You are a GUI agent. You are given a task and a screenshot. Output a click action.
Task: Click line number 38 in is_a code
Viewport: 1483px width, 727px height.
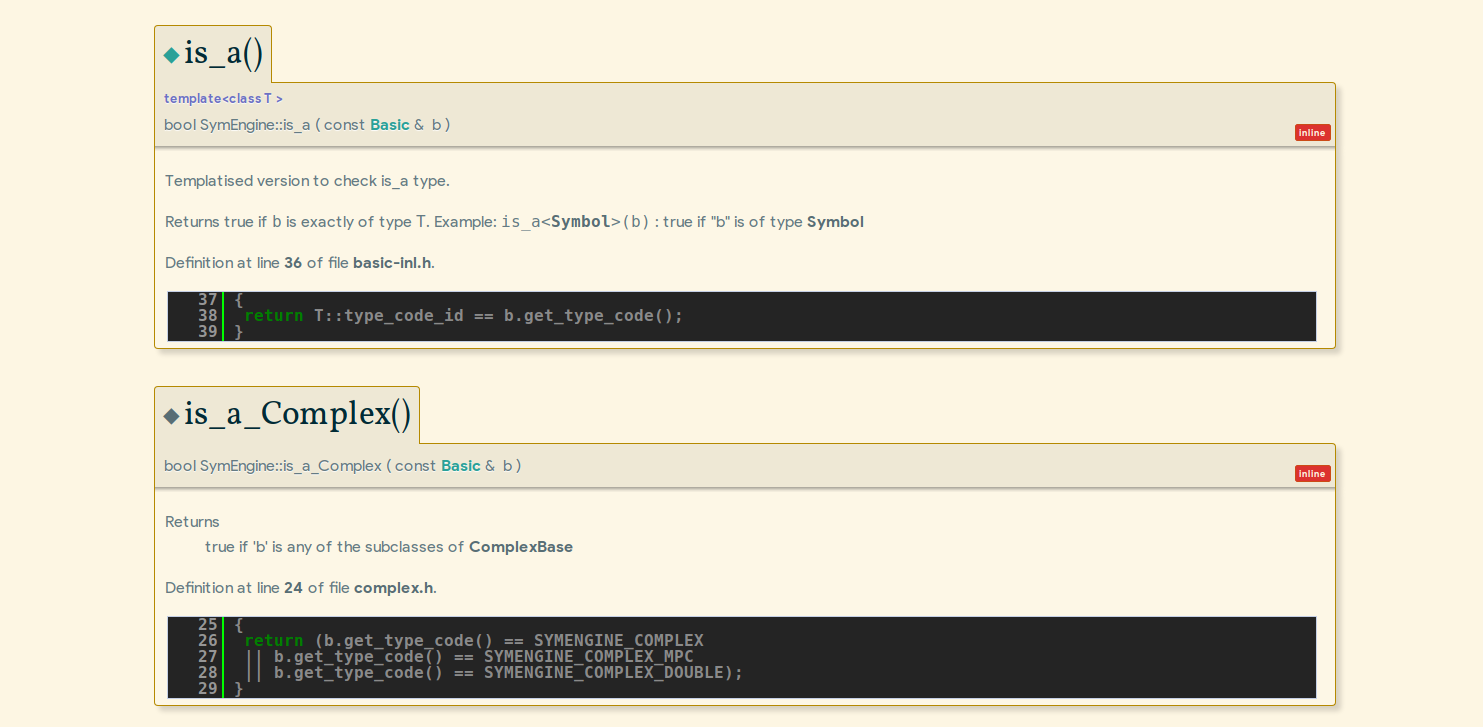(x=207, y=316)
